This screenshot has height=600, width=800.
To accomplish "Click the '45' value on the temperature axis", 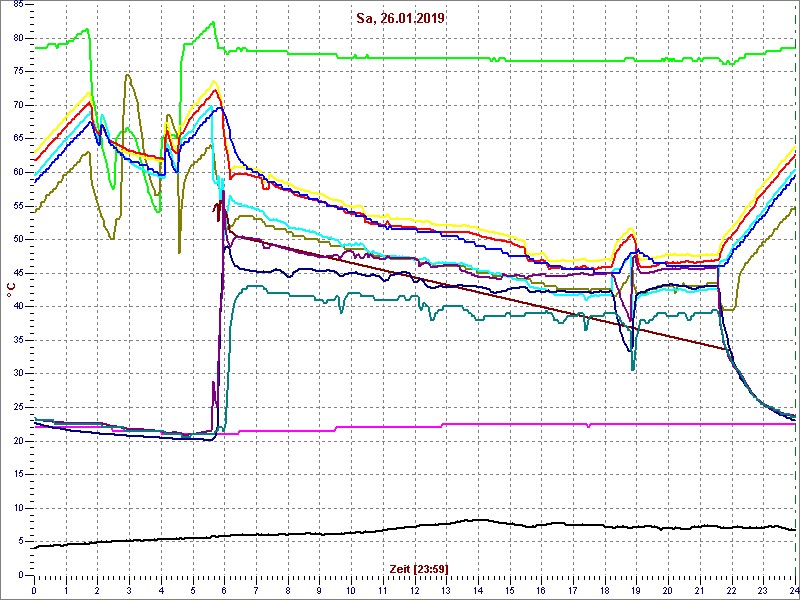I will tap(18, 273).
